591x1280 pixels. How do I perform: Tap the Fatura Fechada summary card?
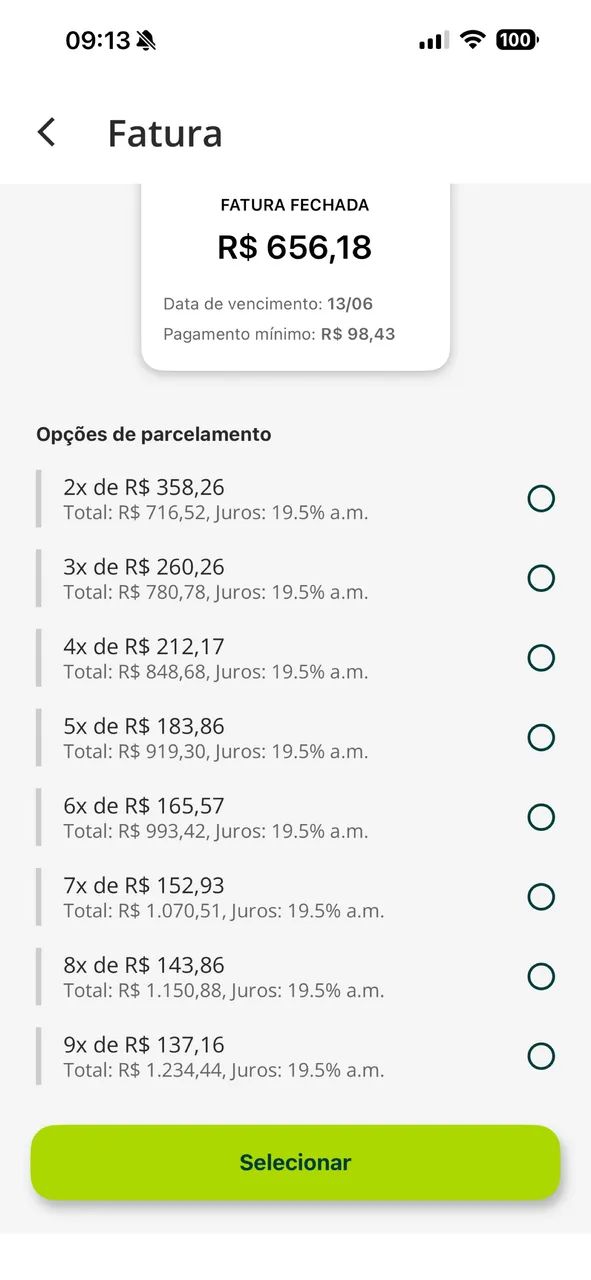coord(295,276)
